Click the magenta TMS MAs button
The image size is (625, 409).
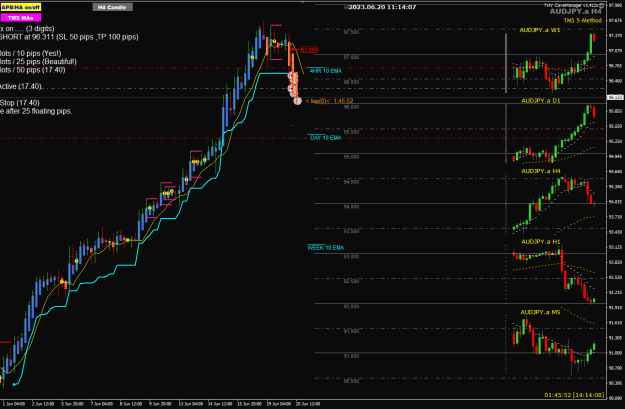pos(21,18)
